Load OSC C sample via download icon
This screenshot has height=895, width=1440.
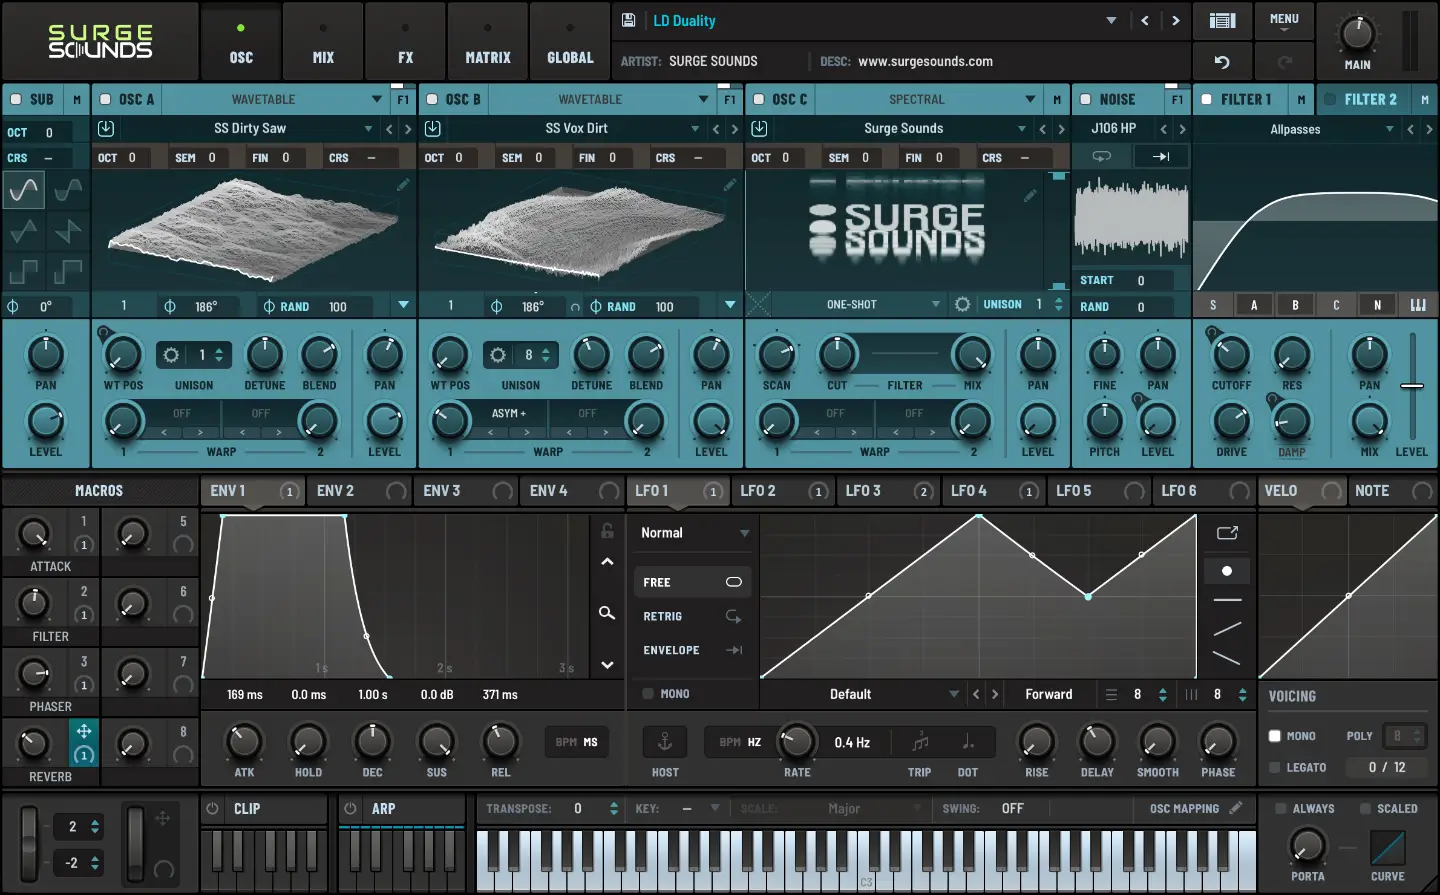(x=759, y=129)
